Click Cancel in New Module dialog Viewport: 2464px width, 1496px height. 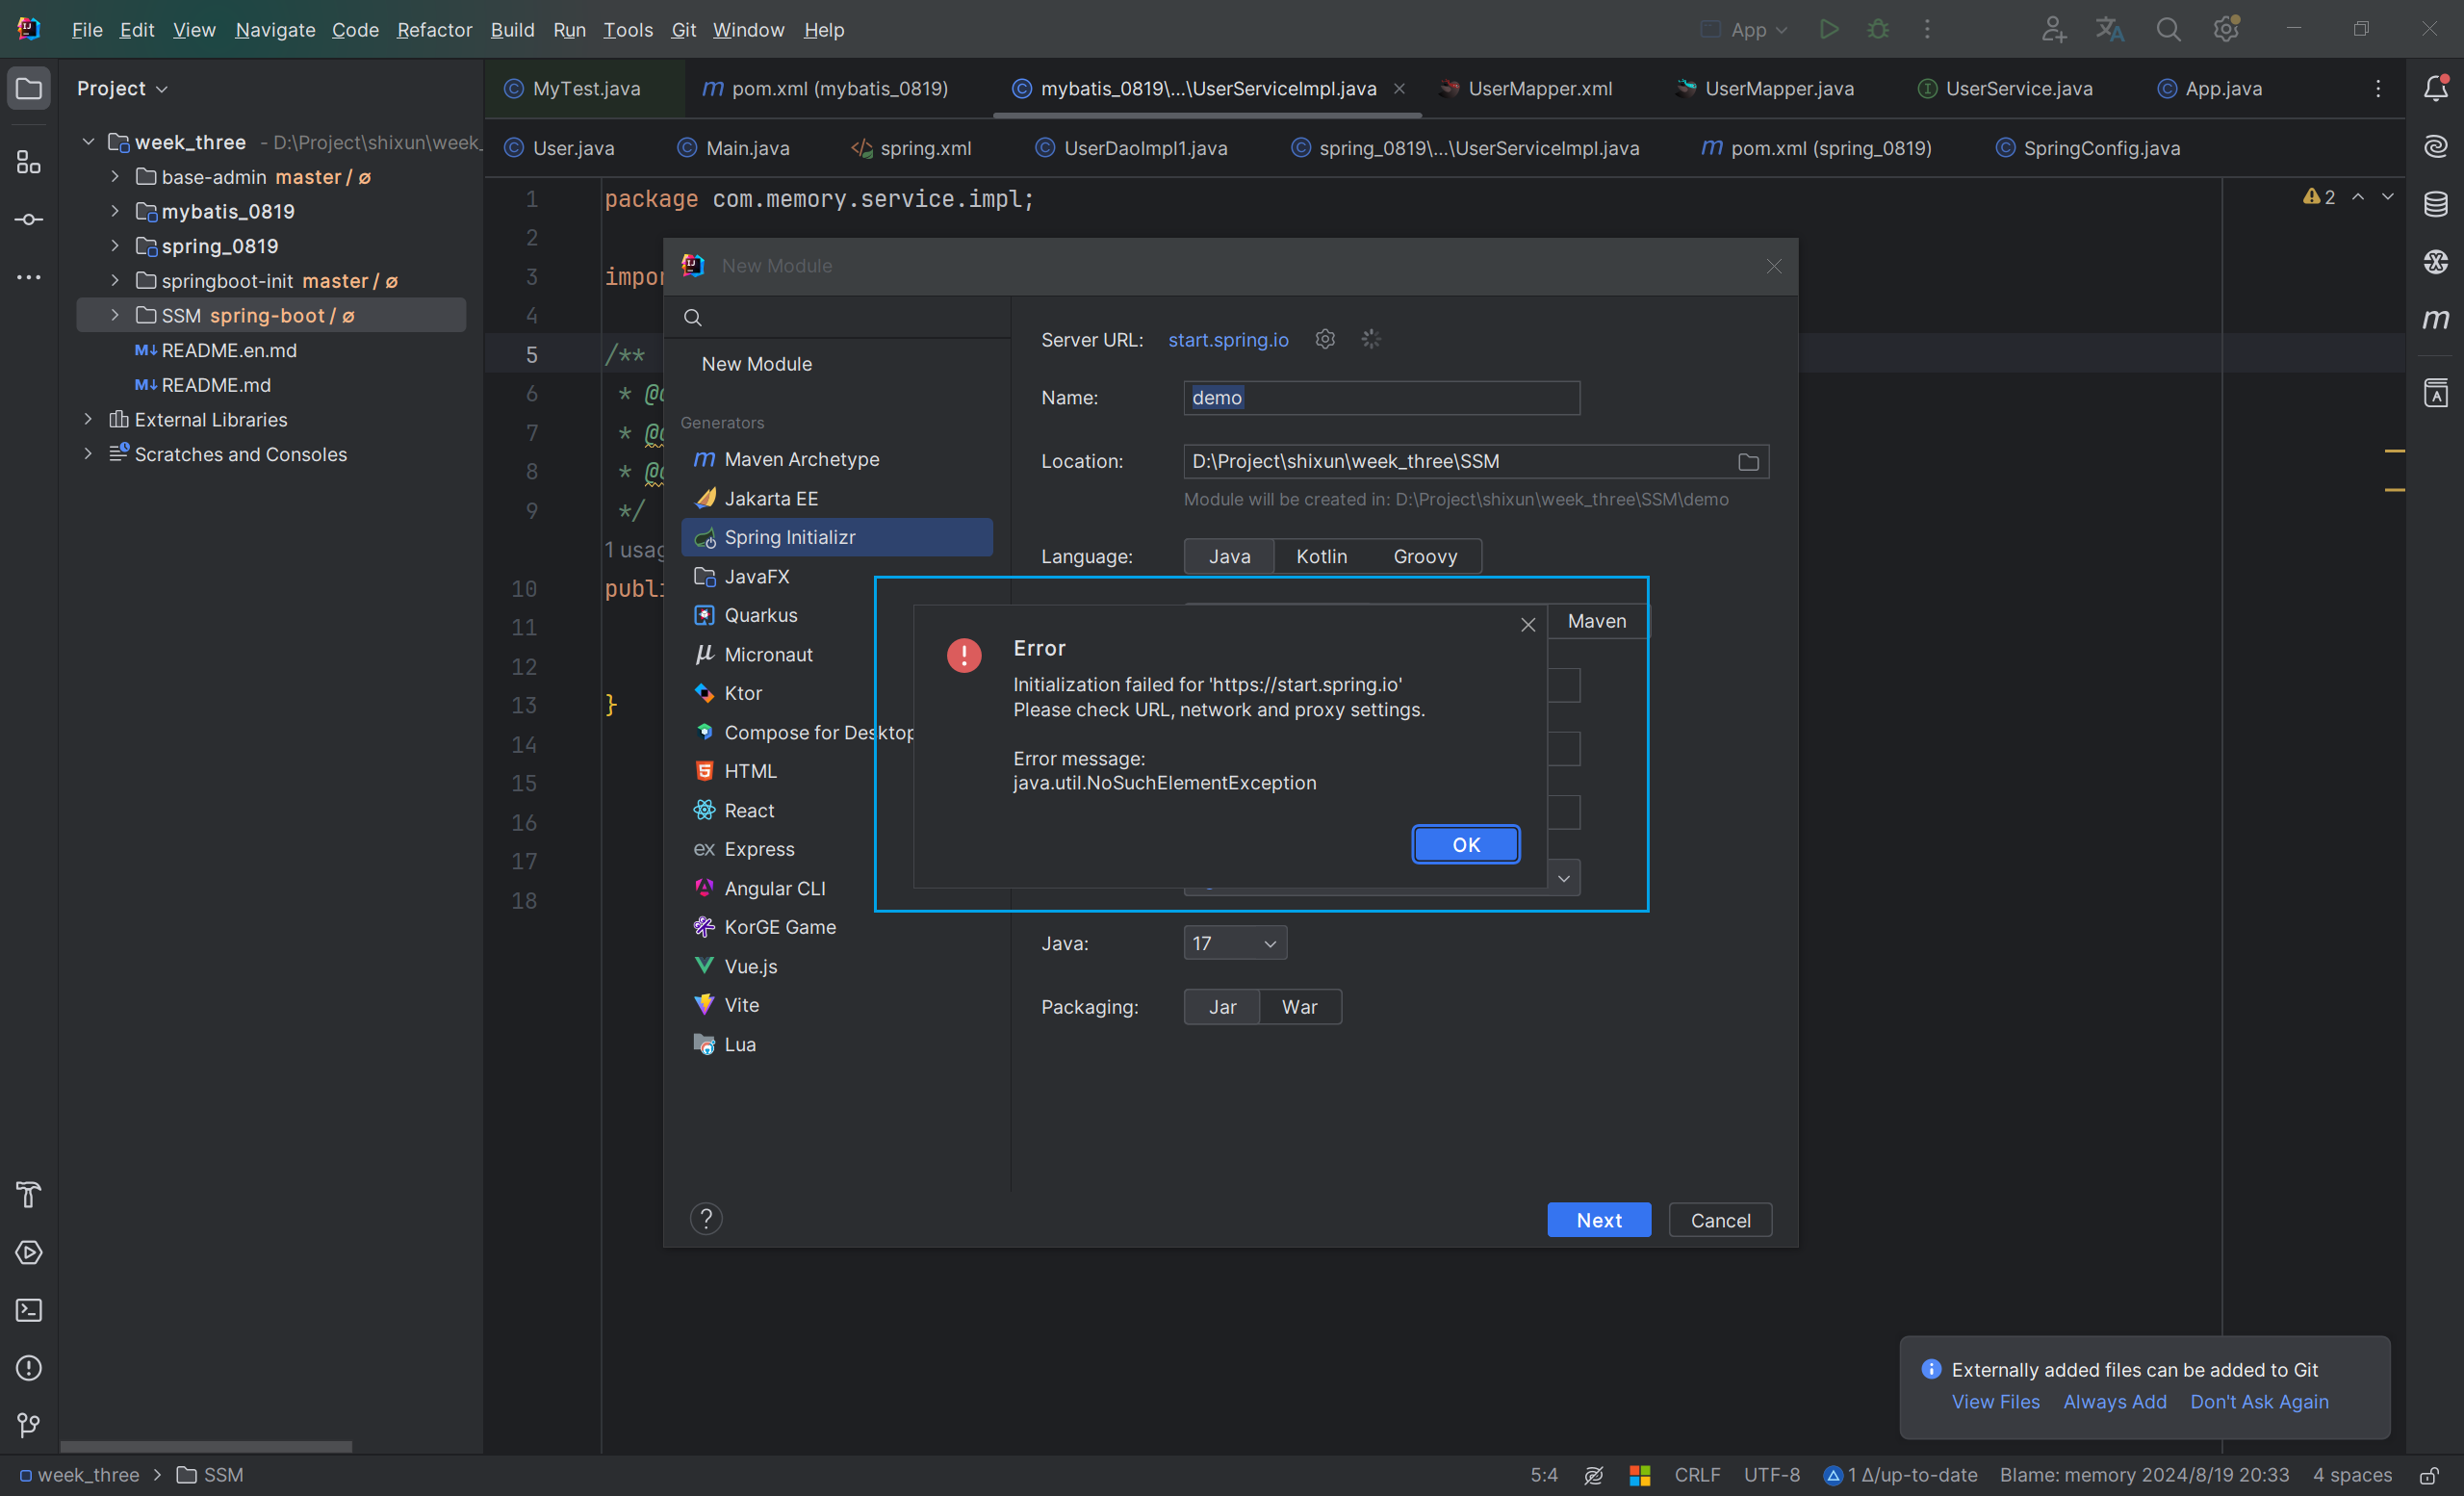point(1720,1220)
